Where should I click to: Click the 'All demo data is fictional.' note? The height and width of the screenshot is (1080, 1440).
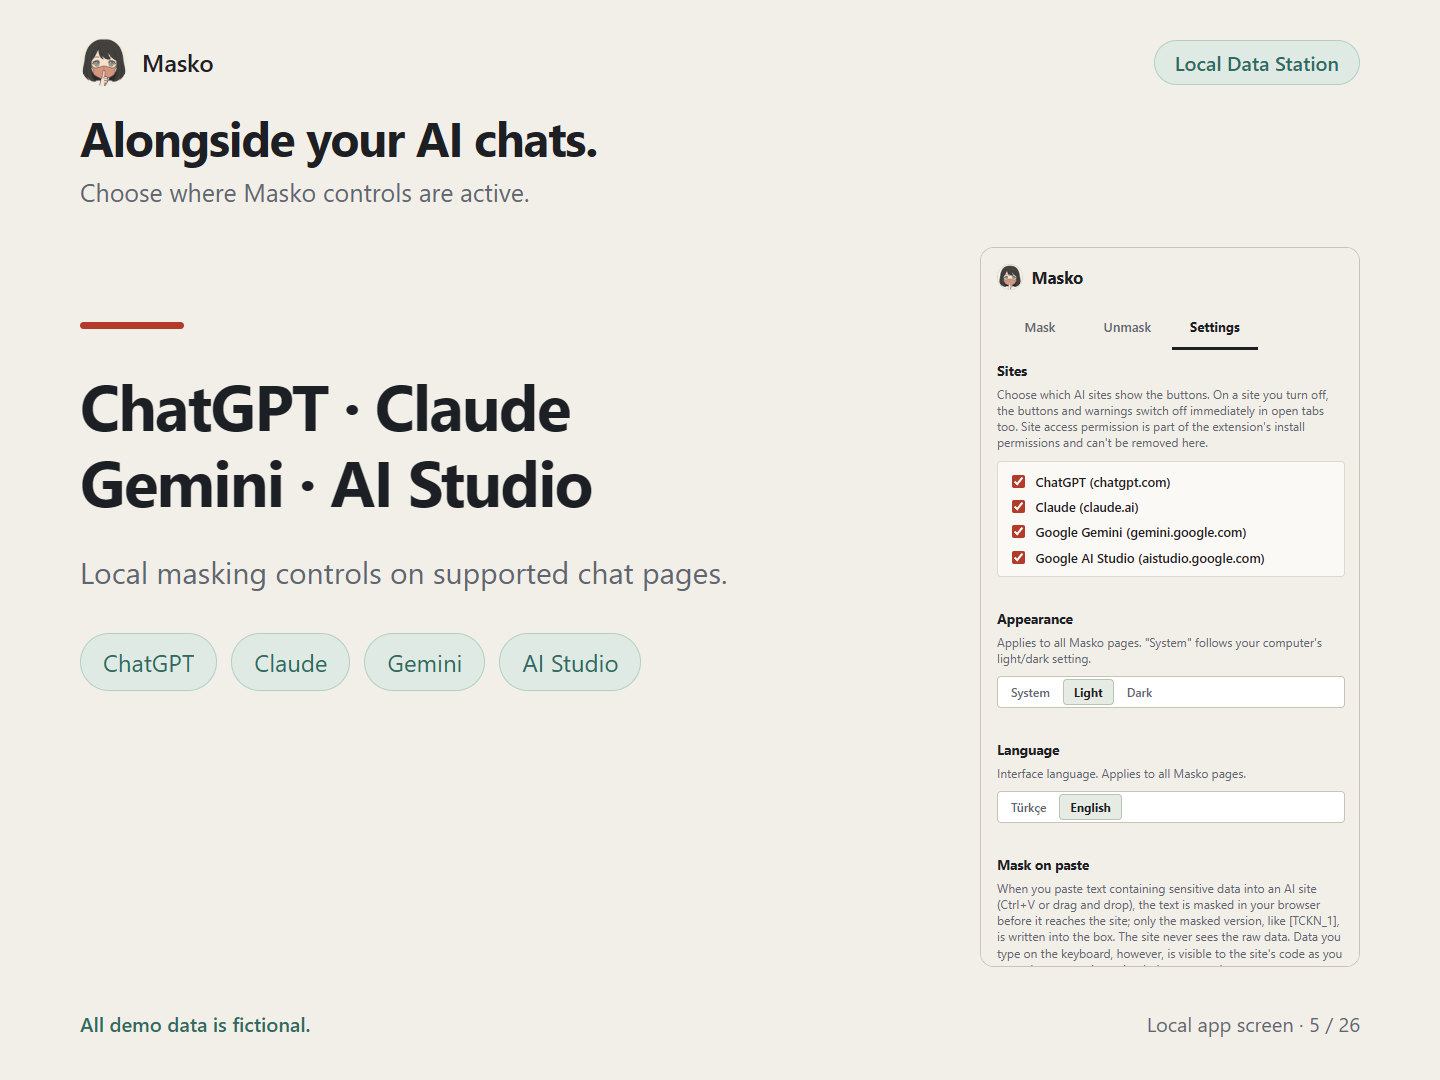pyautogui.click(x=195, y=1025)
